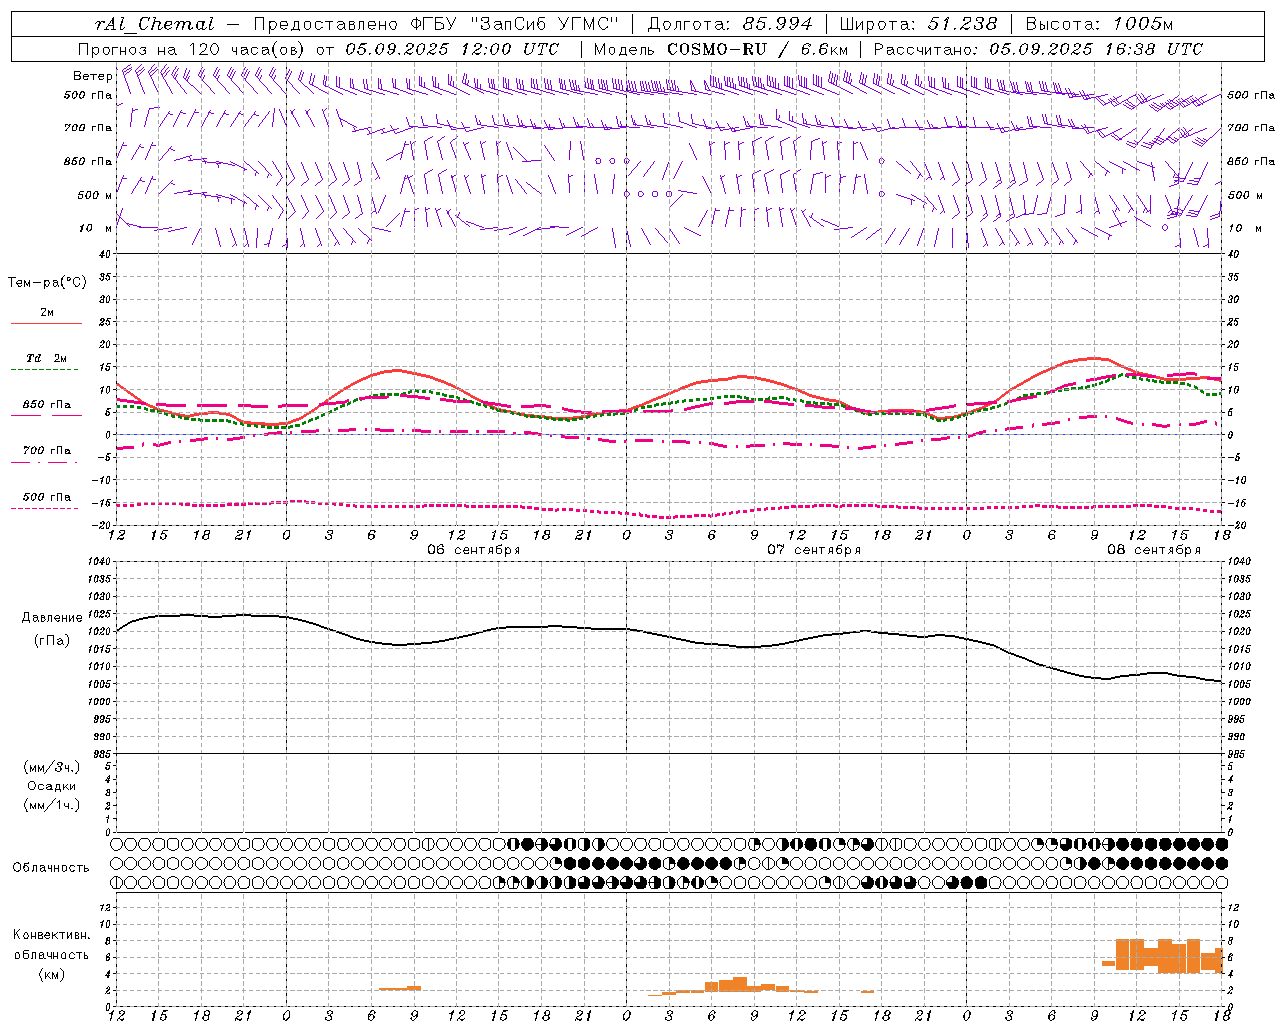1280x1024 pixels.
Task: Click the elevation text Высота: 1005м
Action: coord(1099,24)
